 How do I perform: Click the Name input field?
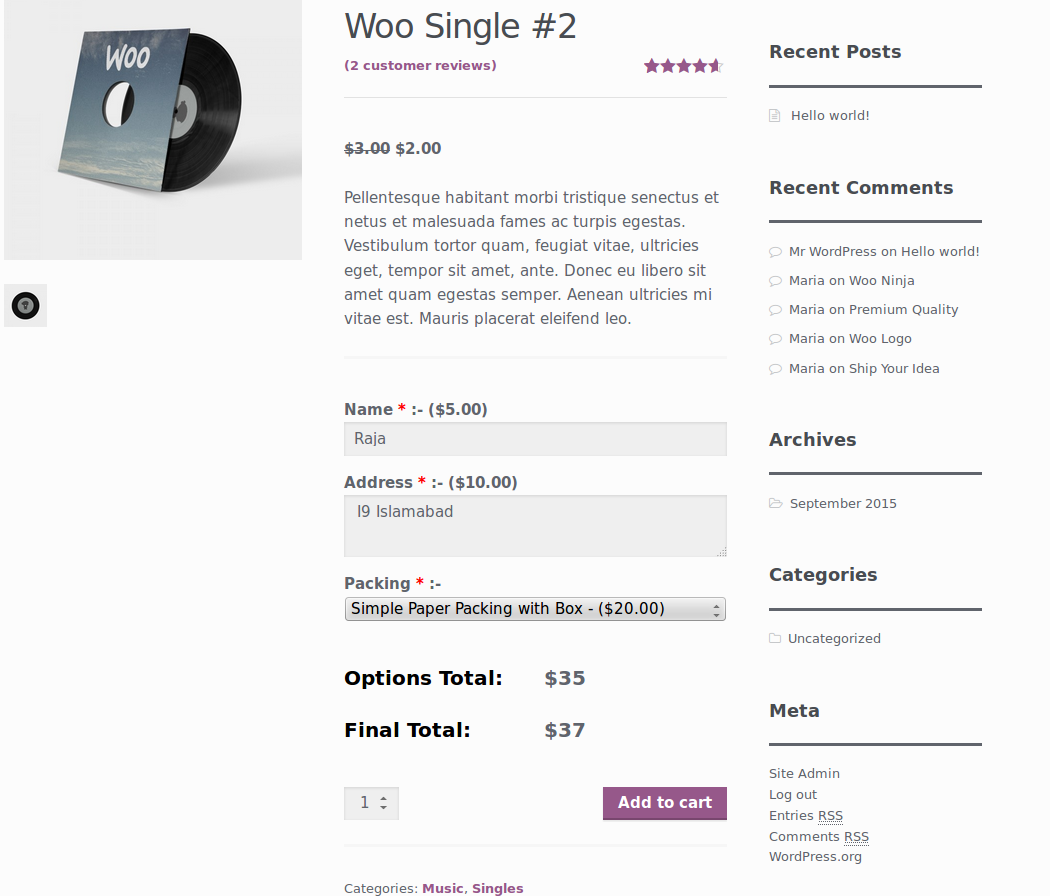click(x=535, y=439)
